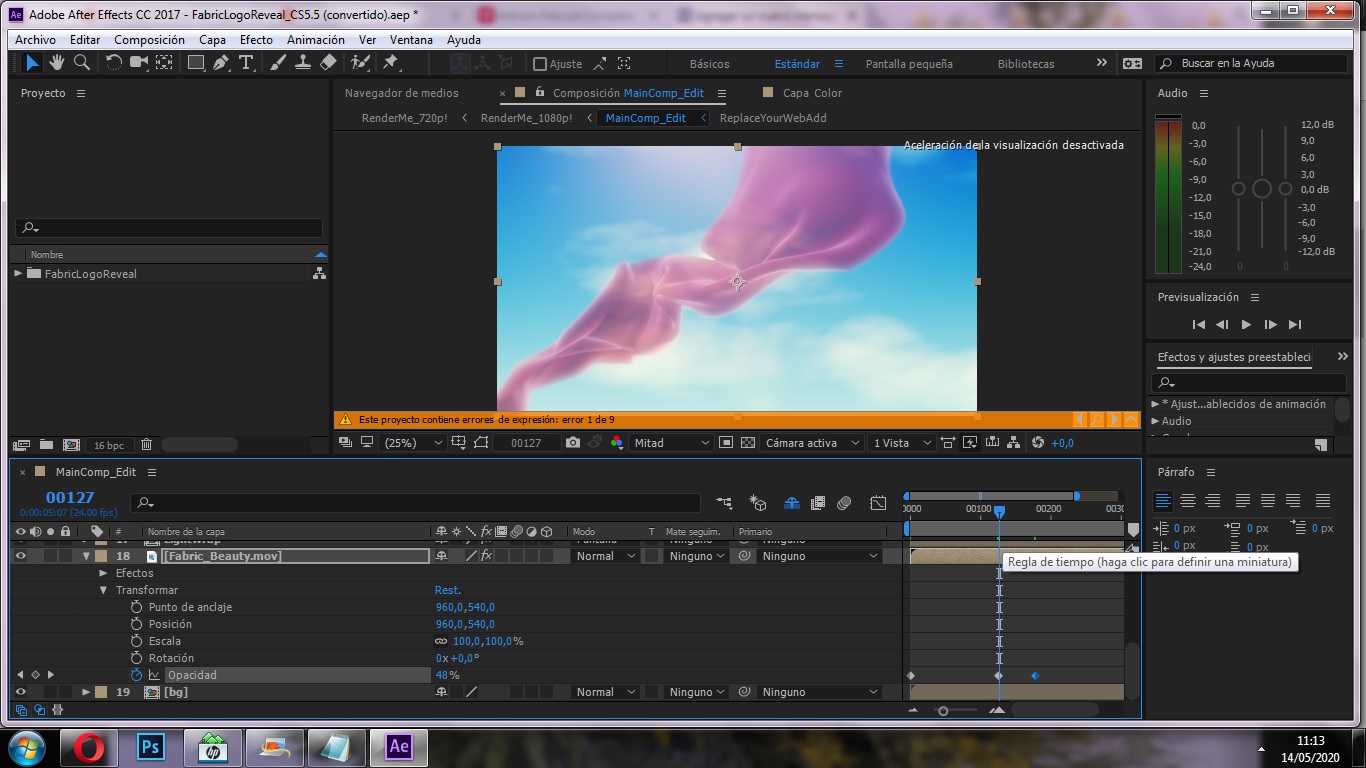Open the RenderMe_1080p! breadcrumb
This screenshot has width=1366, height=768.
click(526, 118)
